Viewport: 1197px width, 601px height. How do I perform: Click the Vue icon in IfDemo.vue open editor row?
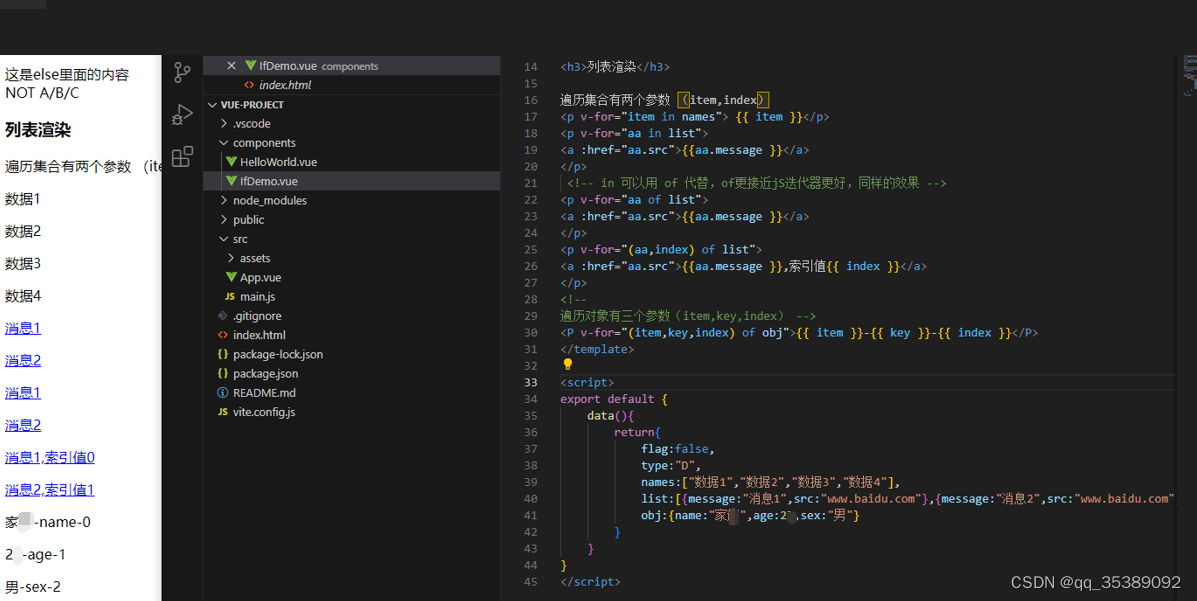[250, 66]
